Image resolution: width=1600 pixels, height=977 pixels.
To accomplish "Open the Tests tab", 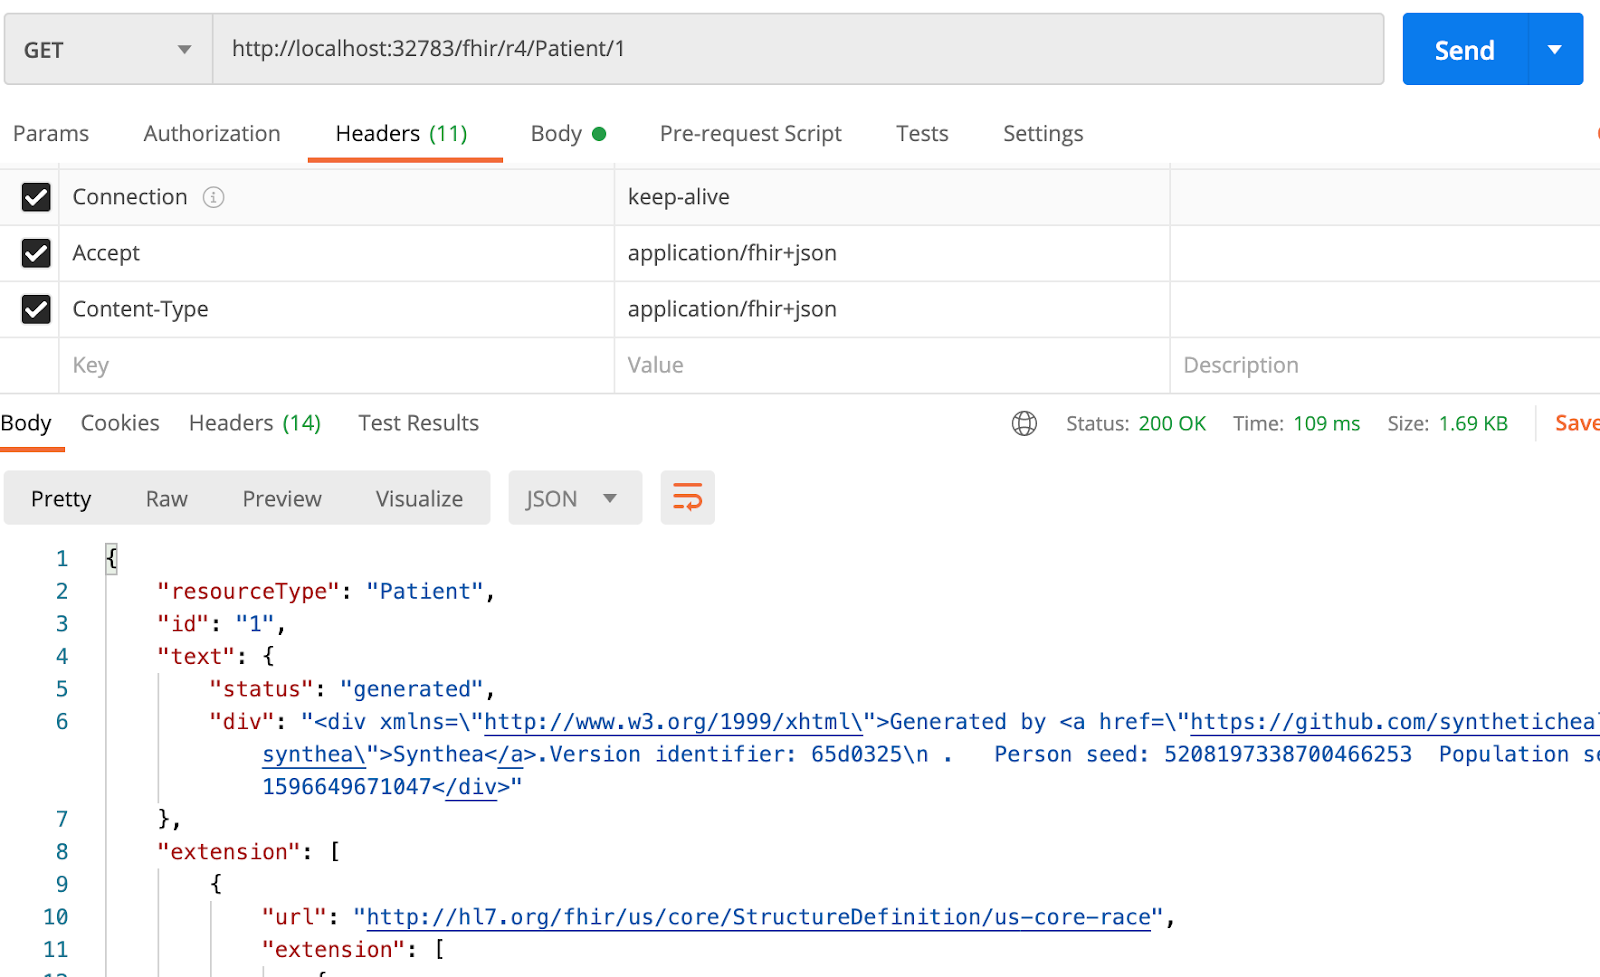I will click(921, 133).
